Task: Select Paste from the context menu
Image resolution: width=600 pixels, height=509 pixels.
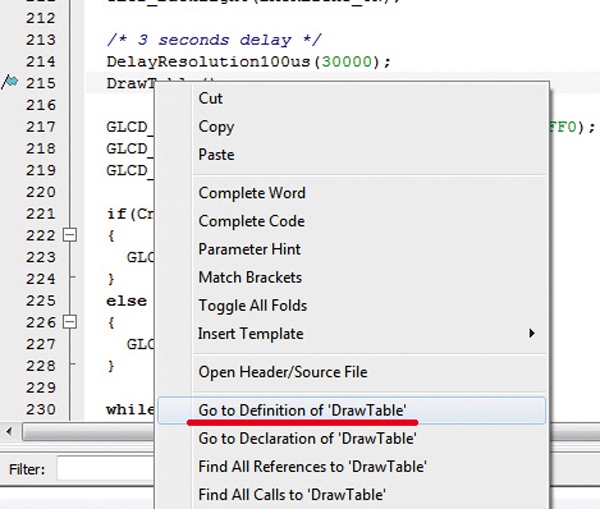Action: point(216,154)
